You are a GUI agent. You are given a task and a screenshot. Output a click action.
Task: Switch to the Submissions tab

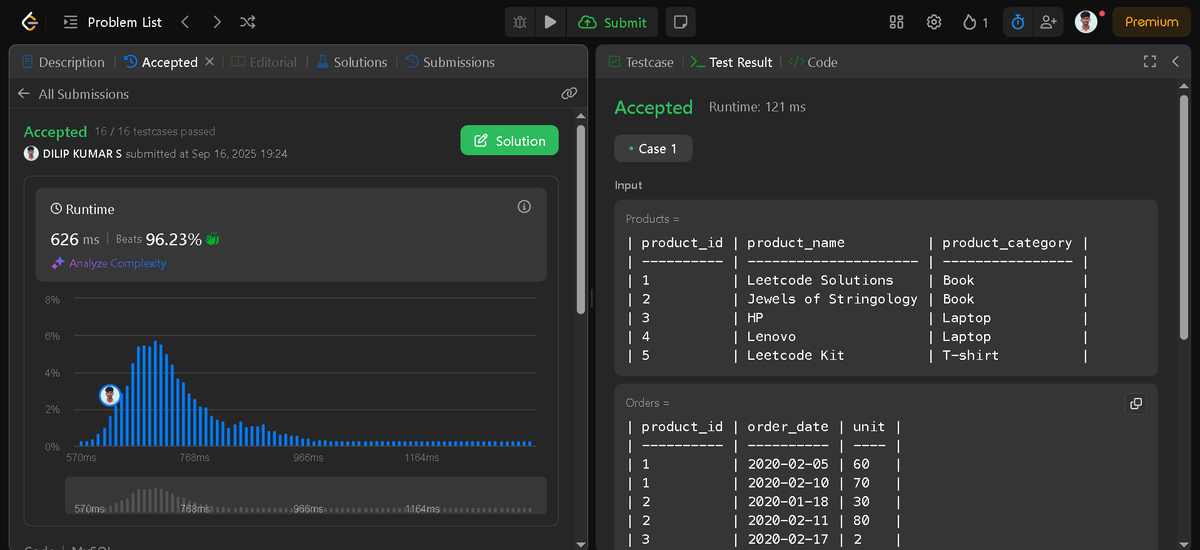[452, 62]
